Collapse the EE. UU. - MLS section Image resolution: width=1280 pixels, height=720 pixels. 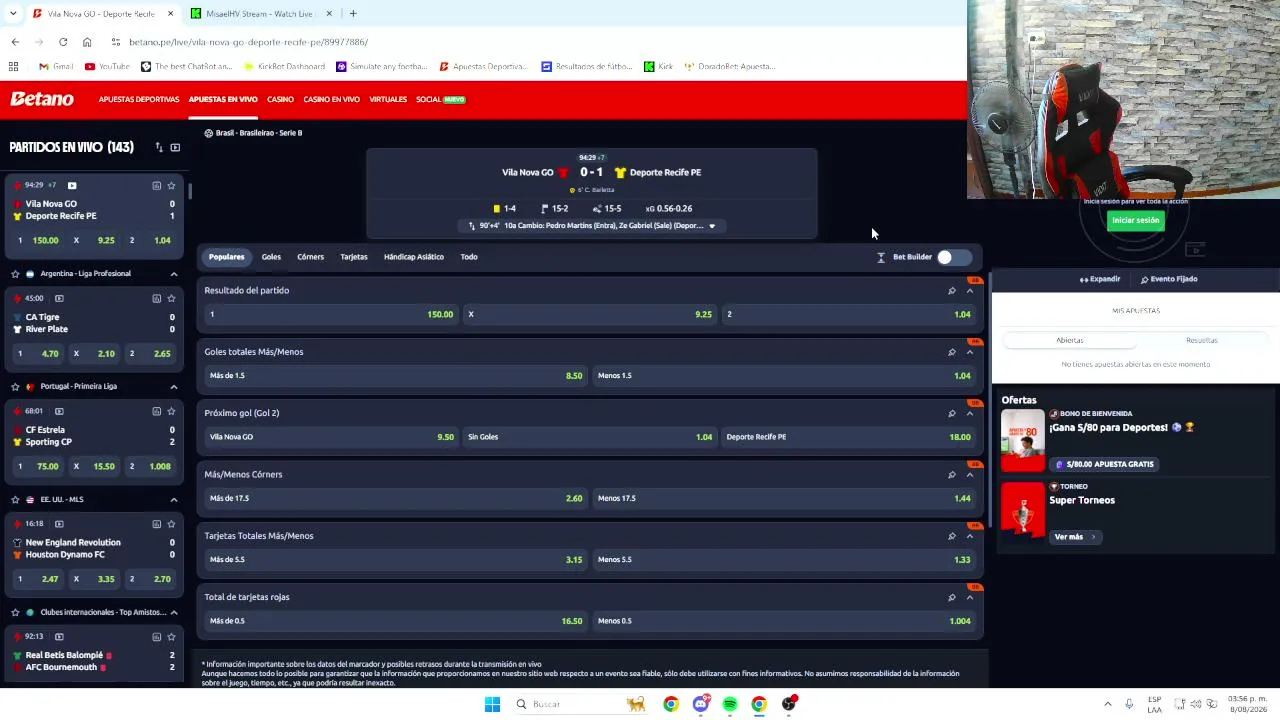[174, 499]
